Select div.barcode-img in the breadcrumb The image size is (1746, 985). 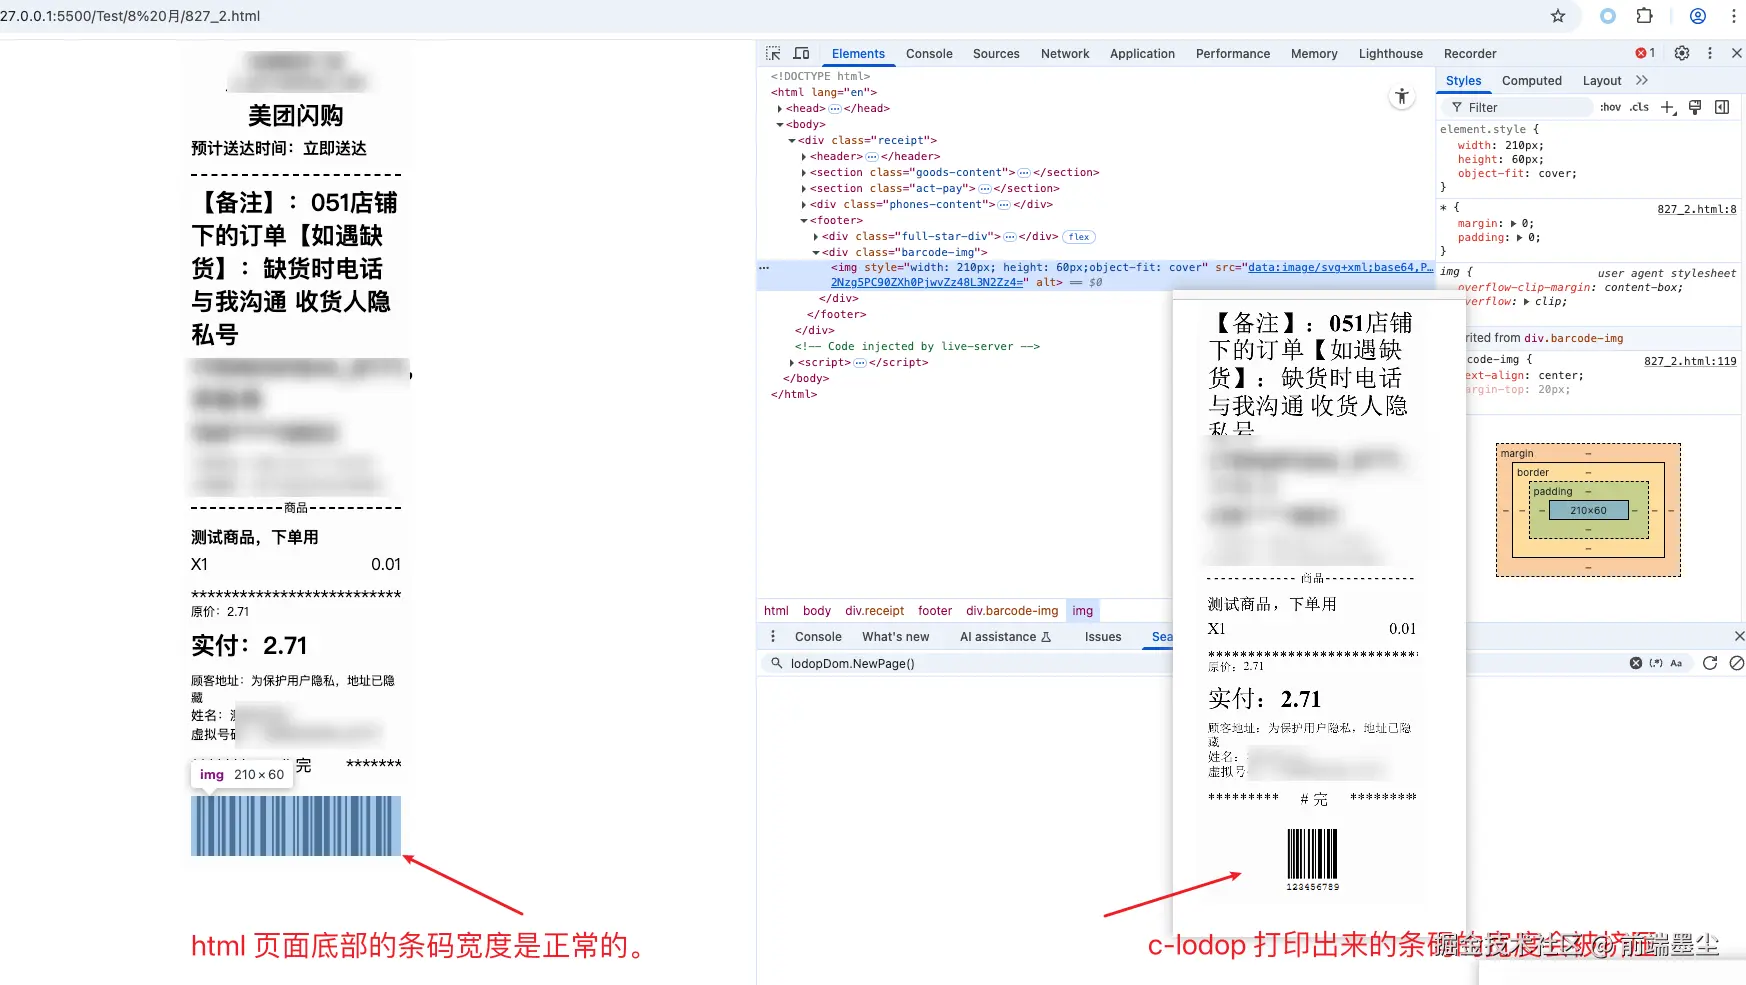(x=1012, y=611)
